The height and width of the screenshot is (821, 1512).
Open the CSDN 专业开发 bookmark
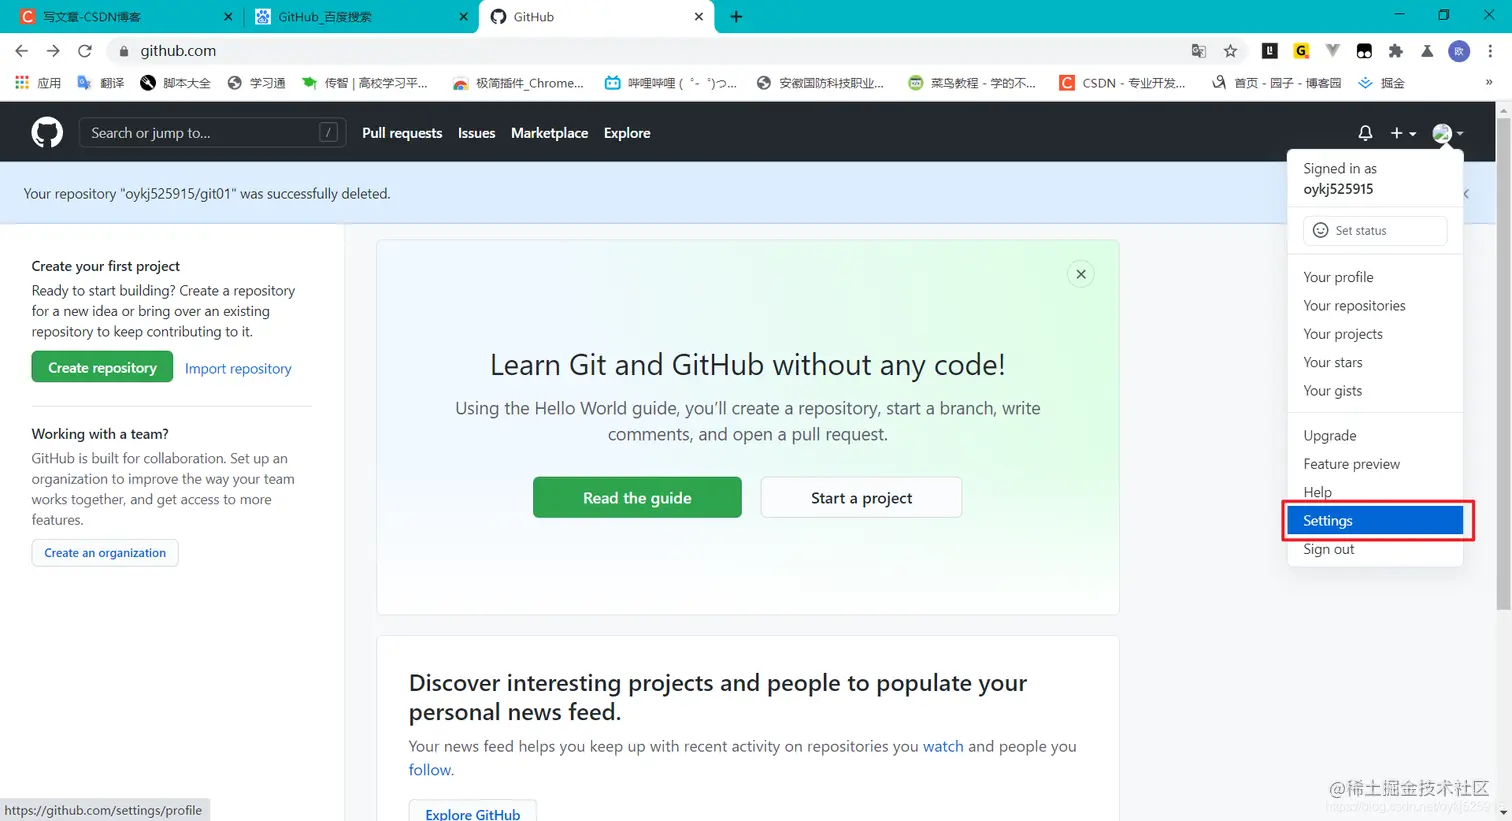pyautogui.click(x=1122, y=83)
